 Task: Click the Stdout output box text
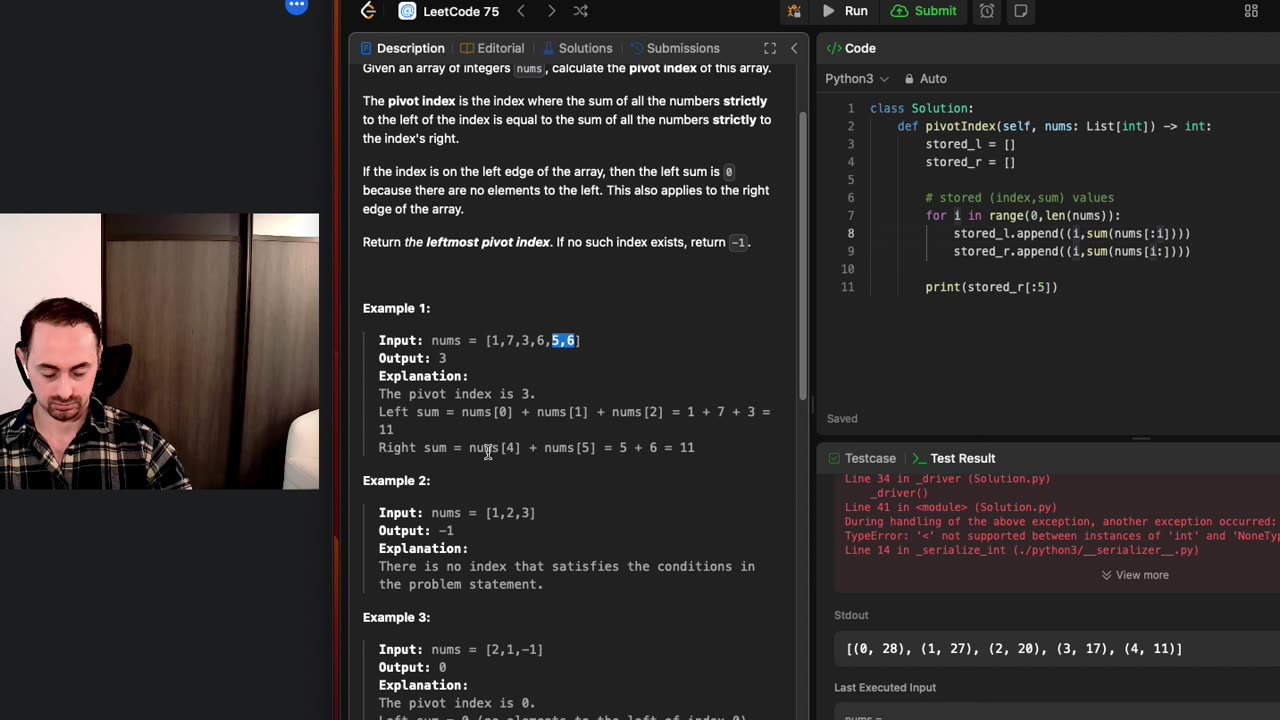click(1014, 649)
